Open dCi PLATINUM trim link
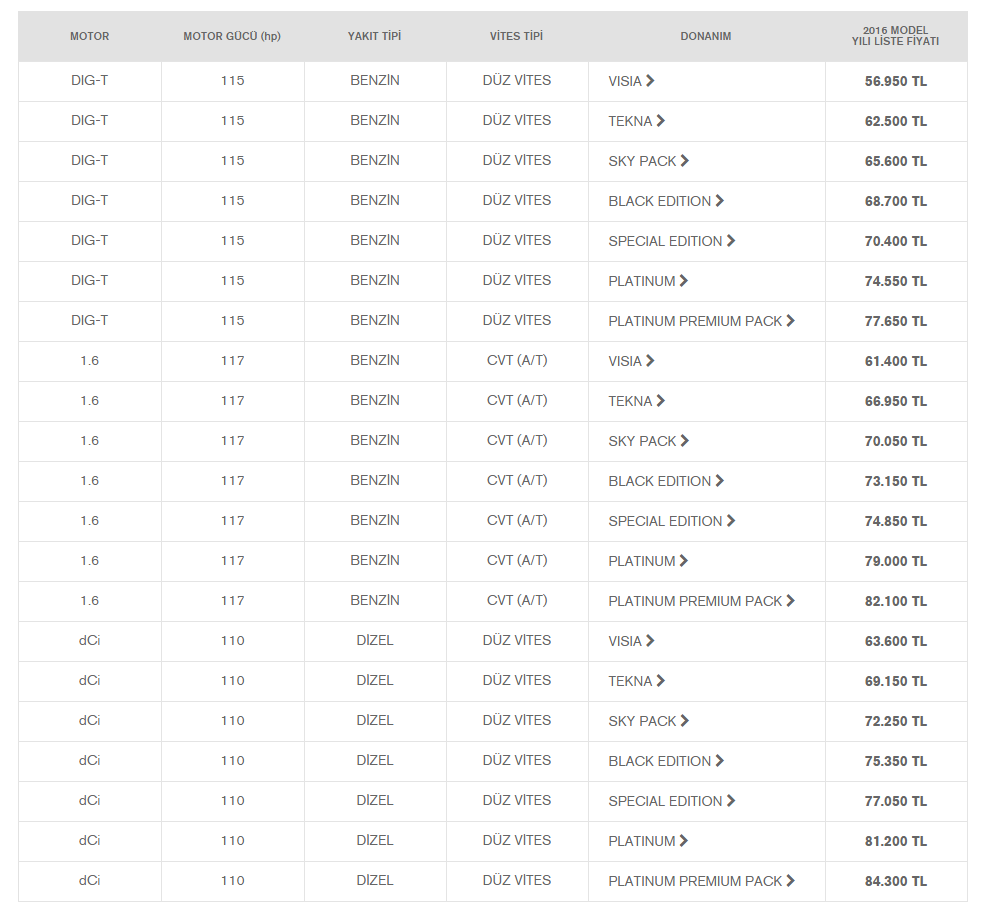The width and height of the screenshot is (989, 922). click(648, 841)
